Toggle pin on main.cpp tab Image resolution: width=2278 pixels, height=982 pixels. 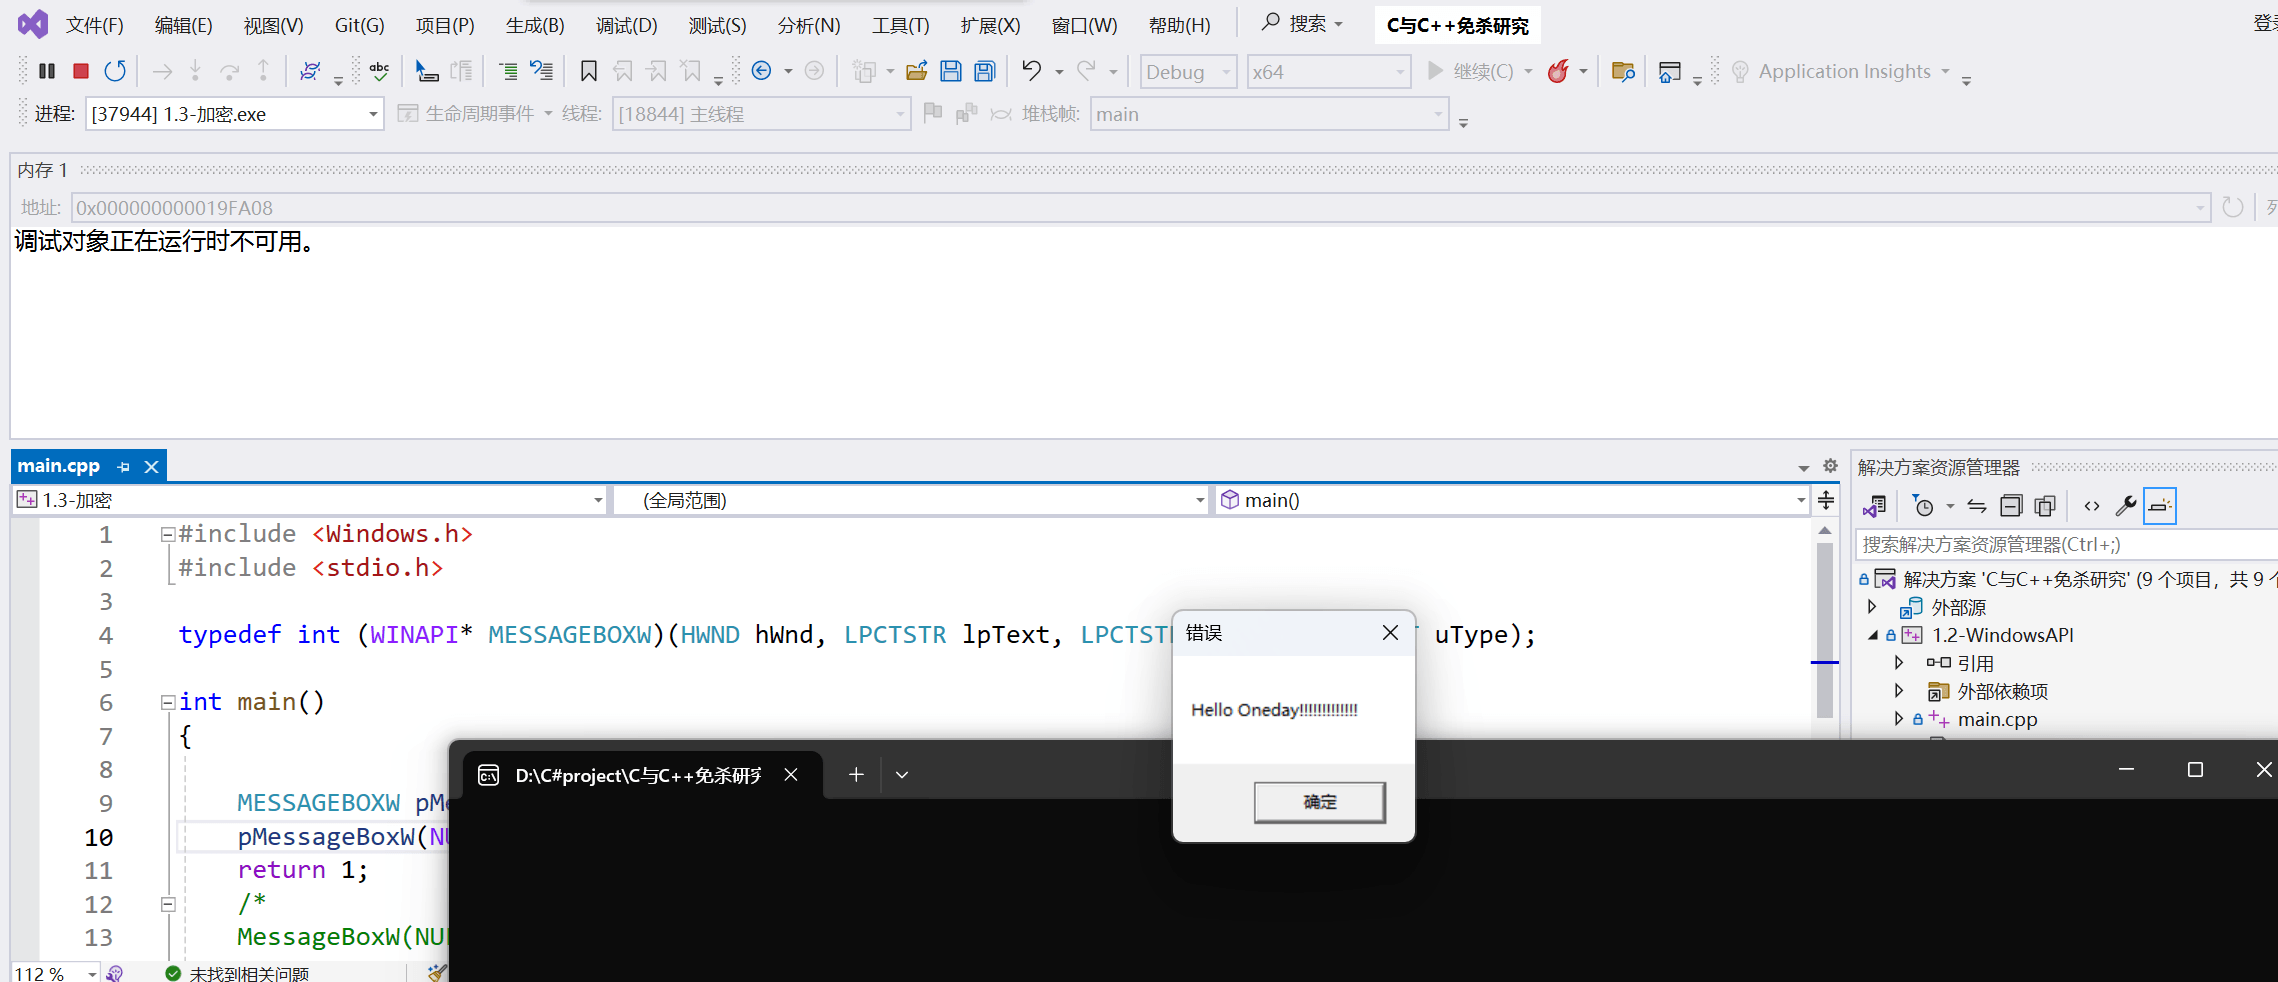tap(123, 467)
